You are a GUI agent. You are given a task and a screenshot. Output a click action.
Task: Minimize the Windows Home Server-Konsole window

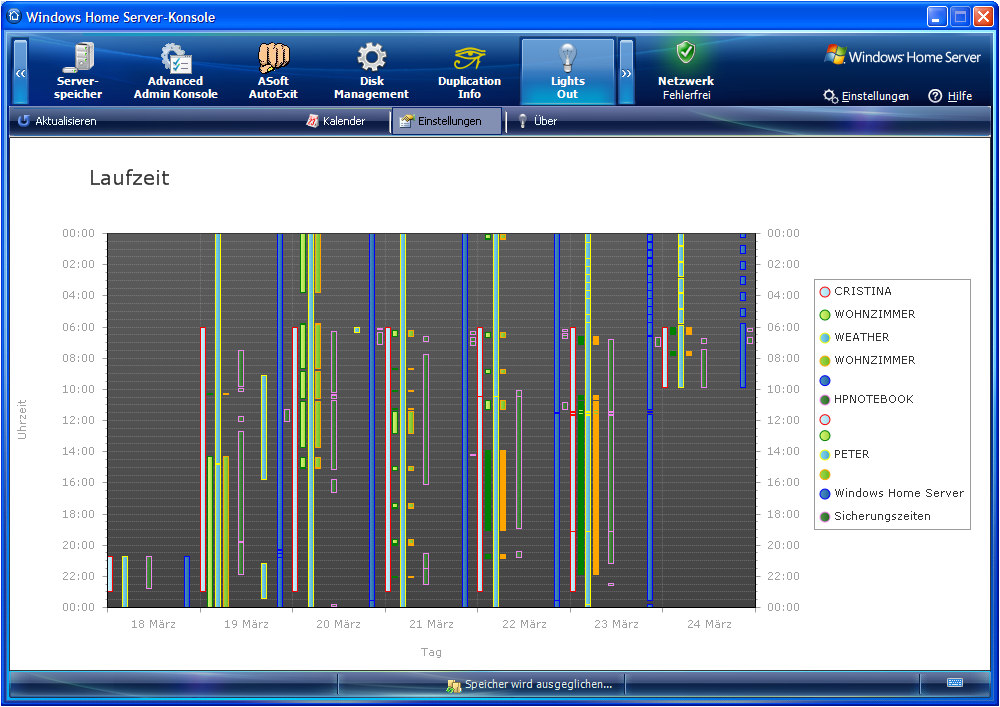[x=937, y=17]
